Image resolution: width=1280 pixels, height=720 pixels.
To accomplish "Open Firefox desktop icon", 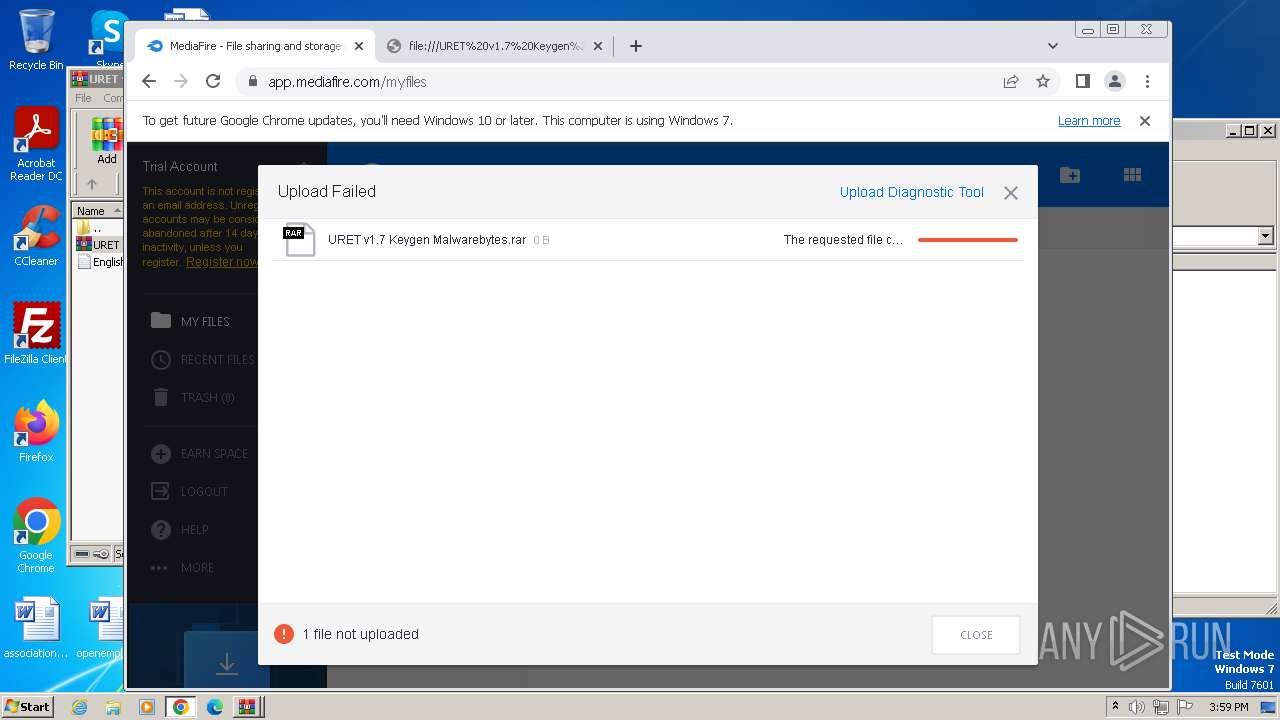I will click(x=36, y=432).
